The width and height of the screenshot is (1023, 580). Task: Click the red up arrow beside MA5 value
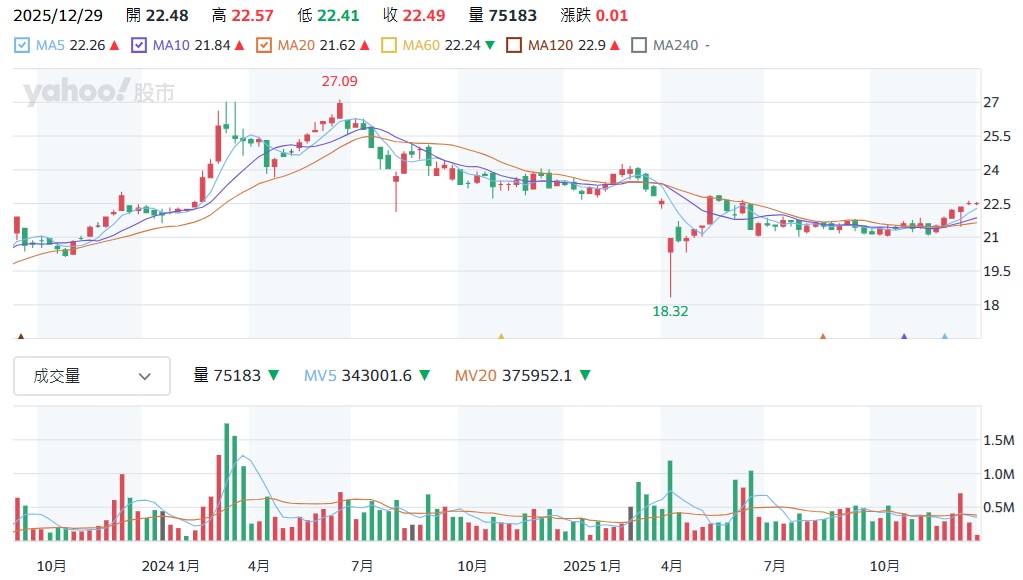115,45
